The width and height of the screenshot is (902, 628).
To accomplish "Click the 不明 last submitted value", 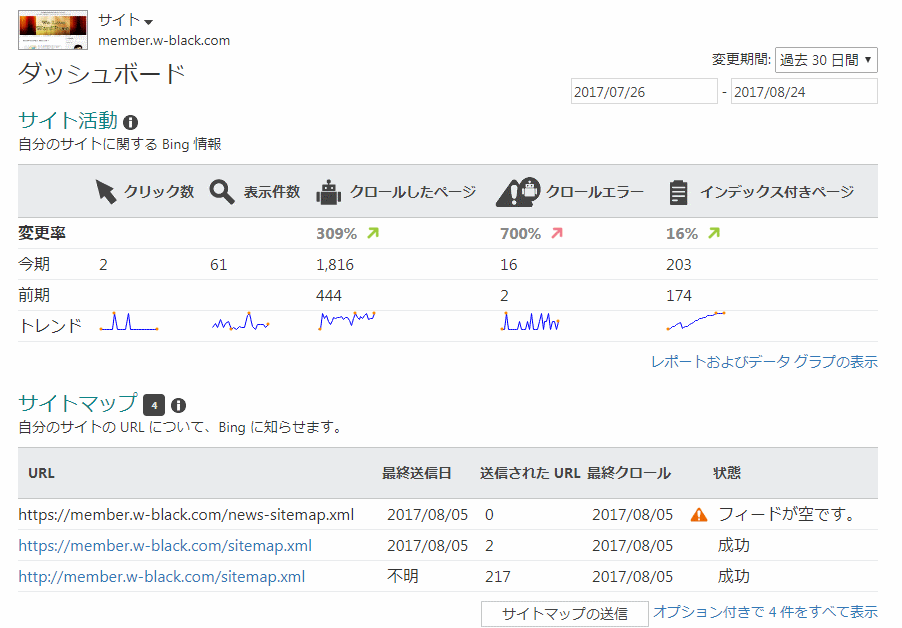I will 403,576.
